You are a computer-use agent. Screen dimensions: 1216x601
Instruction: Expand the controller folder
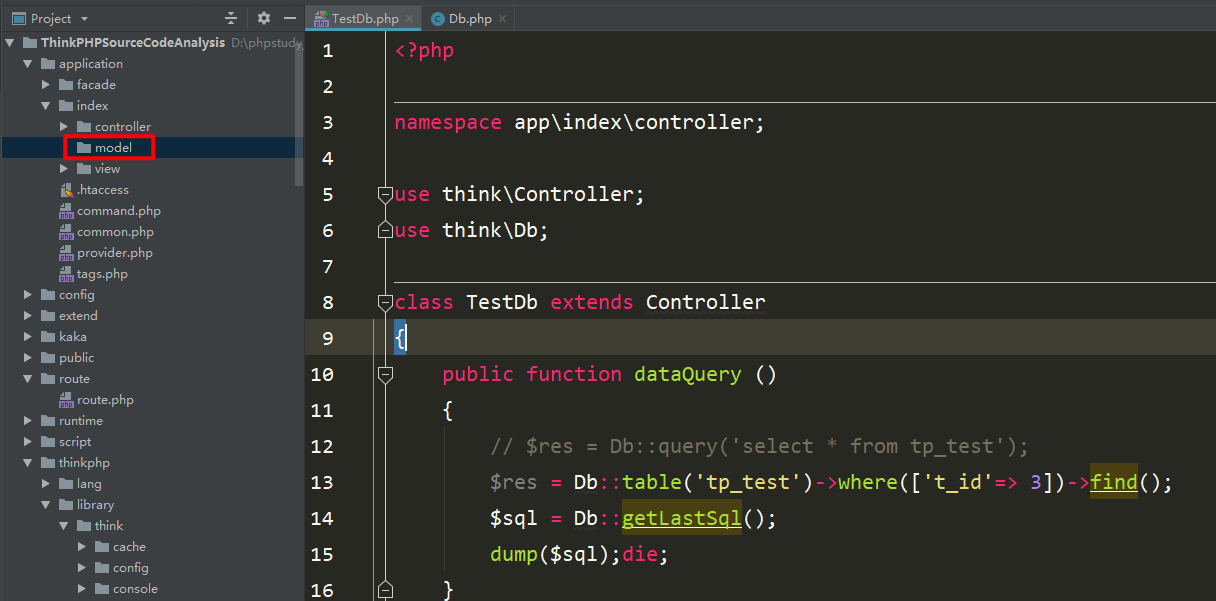64,127
